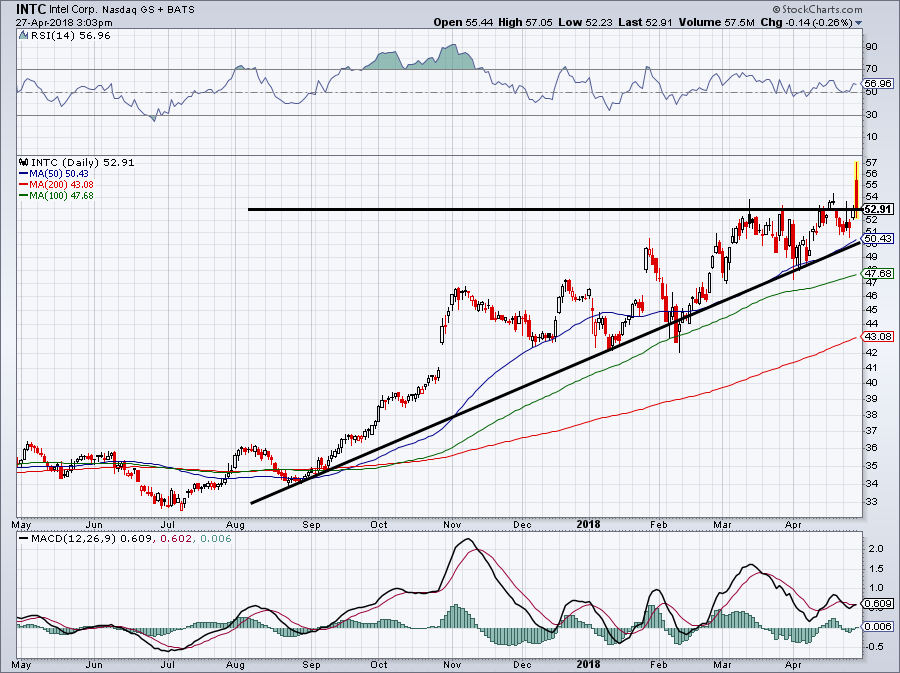Click the Nasdaq GS + BATS exchange label
900x673 pixels.
[148, 10]
